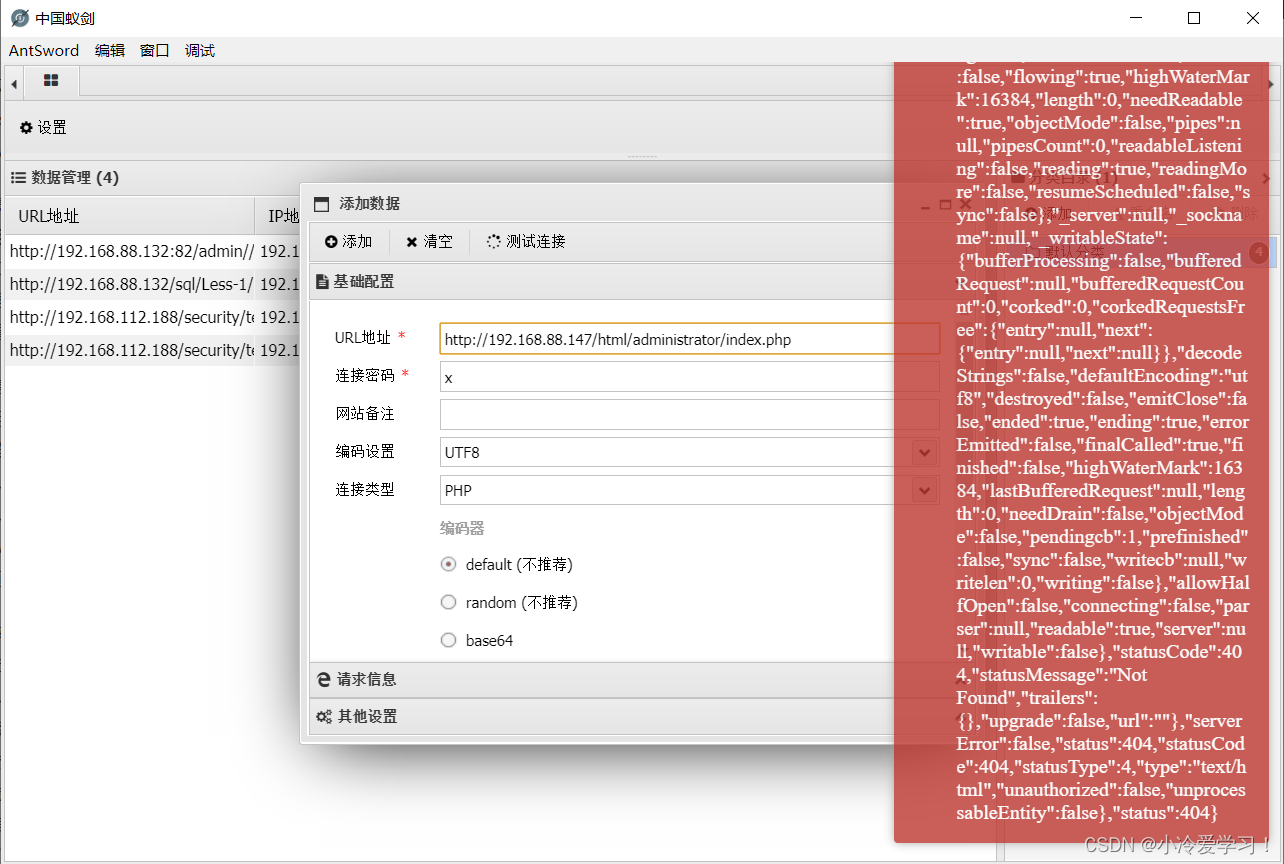Click 清空 to clear the form
Viewport: 1284px width, 864px height.
point(429,242)
